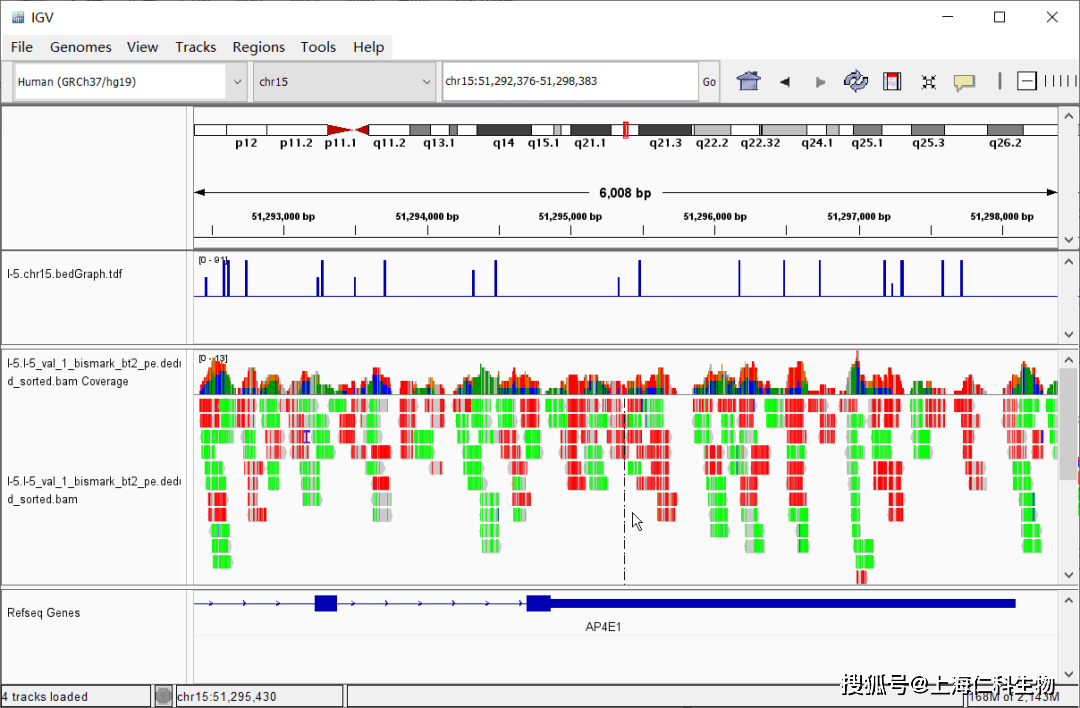Click the zoom out minus button
This screenshot has height=708, width=1080.
(x=1027, y=81)
